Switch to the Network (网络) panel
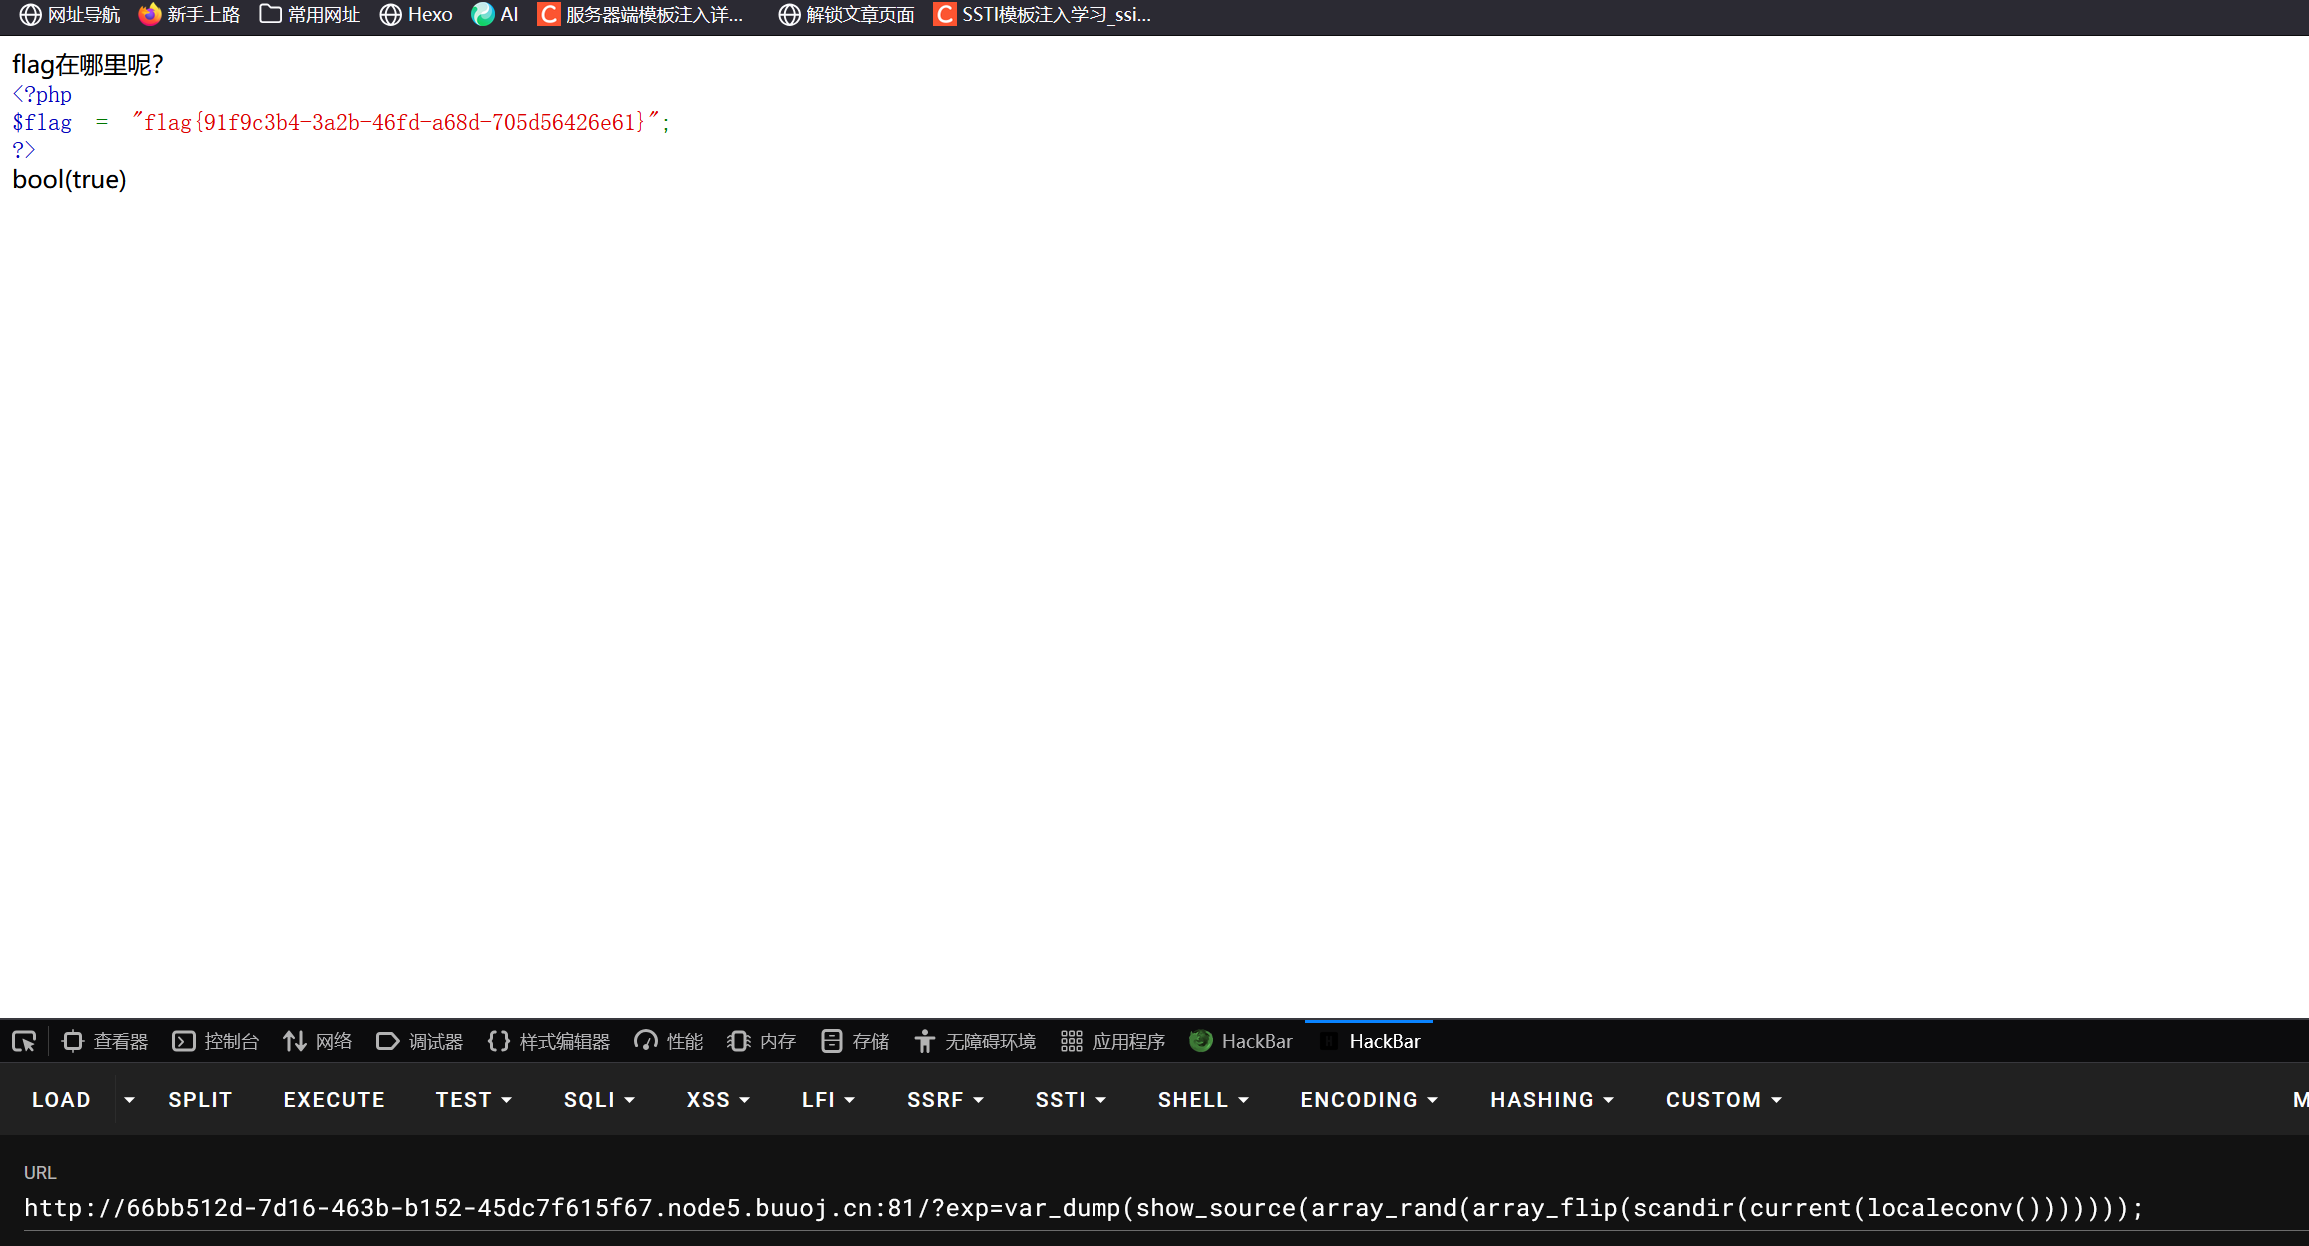Image resolution: width=2309 pixels, height=1246 pixels. click(x=318, y=1042)
